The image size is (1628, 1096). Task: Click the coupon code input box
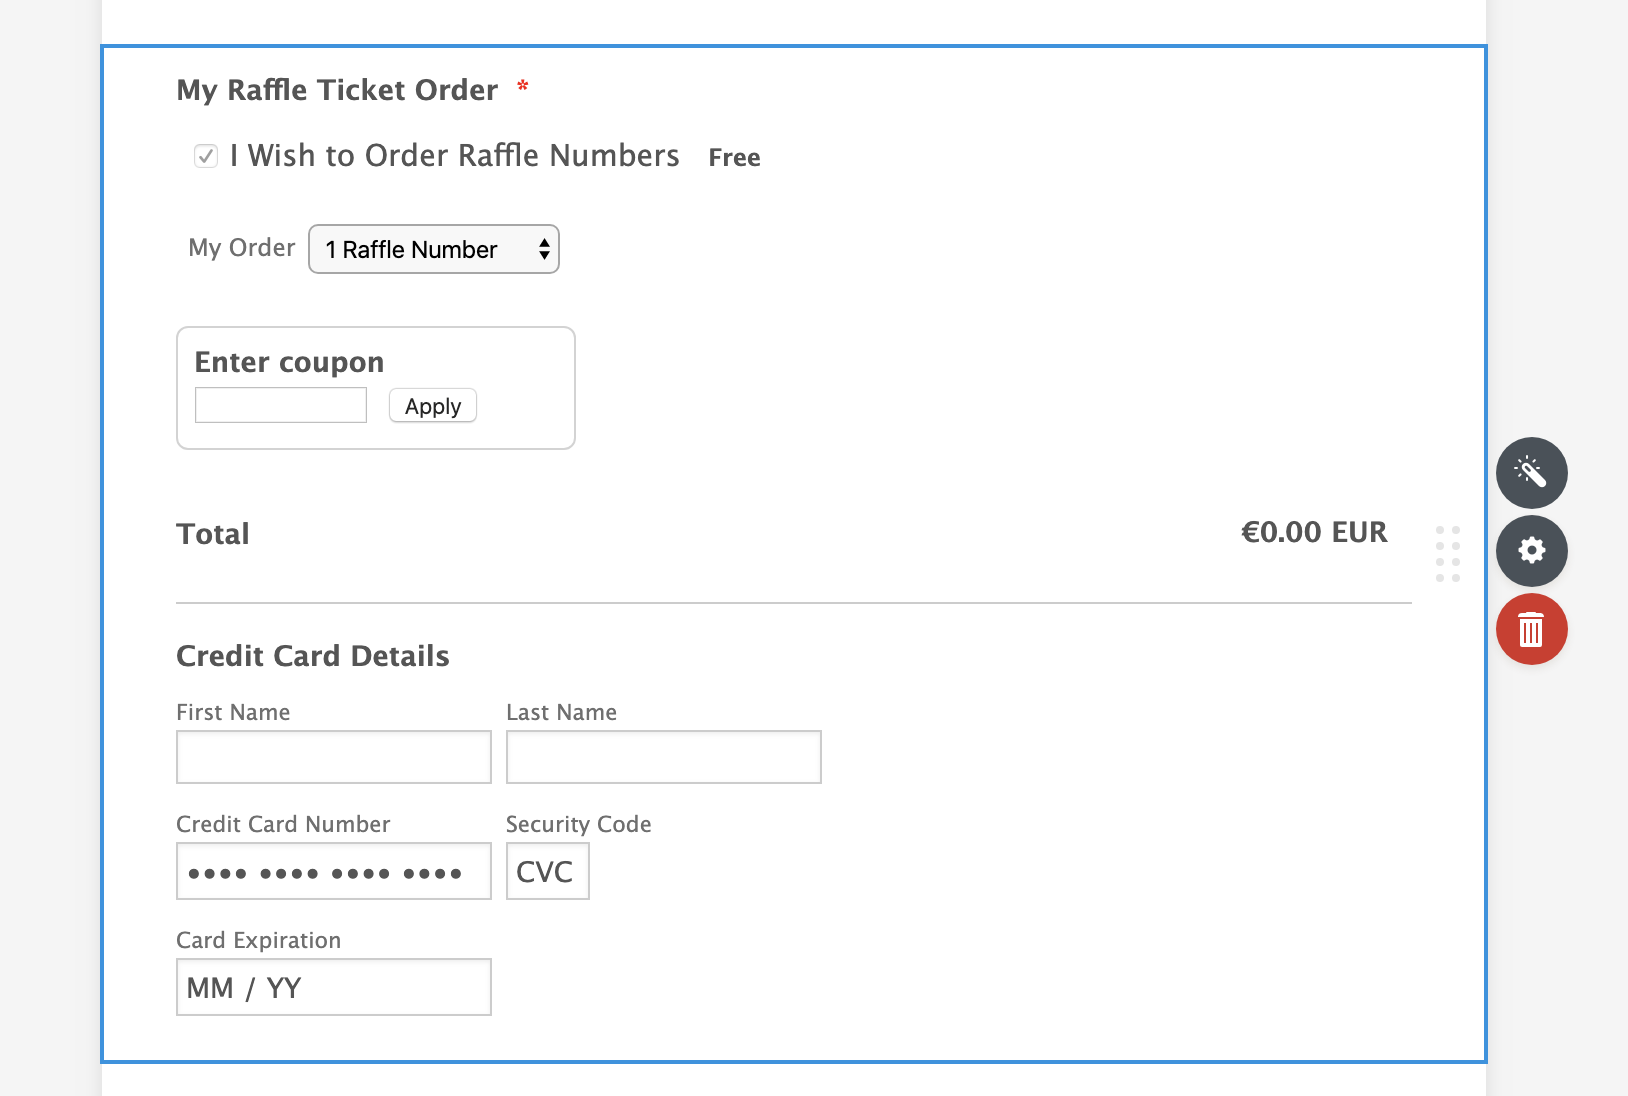pyautogui.click(x=281, y=405)
